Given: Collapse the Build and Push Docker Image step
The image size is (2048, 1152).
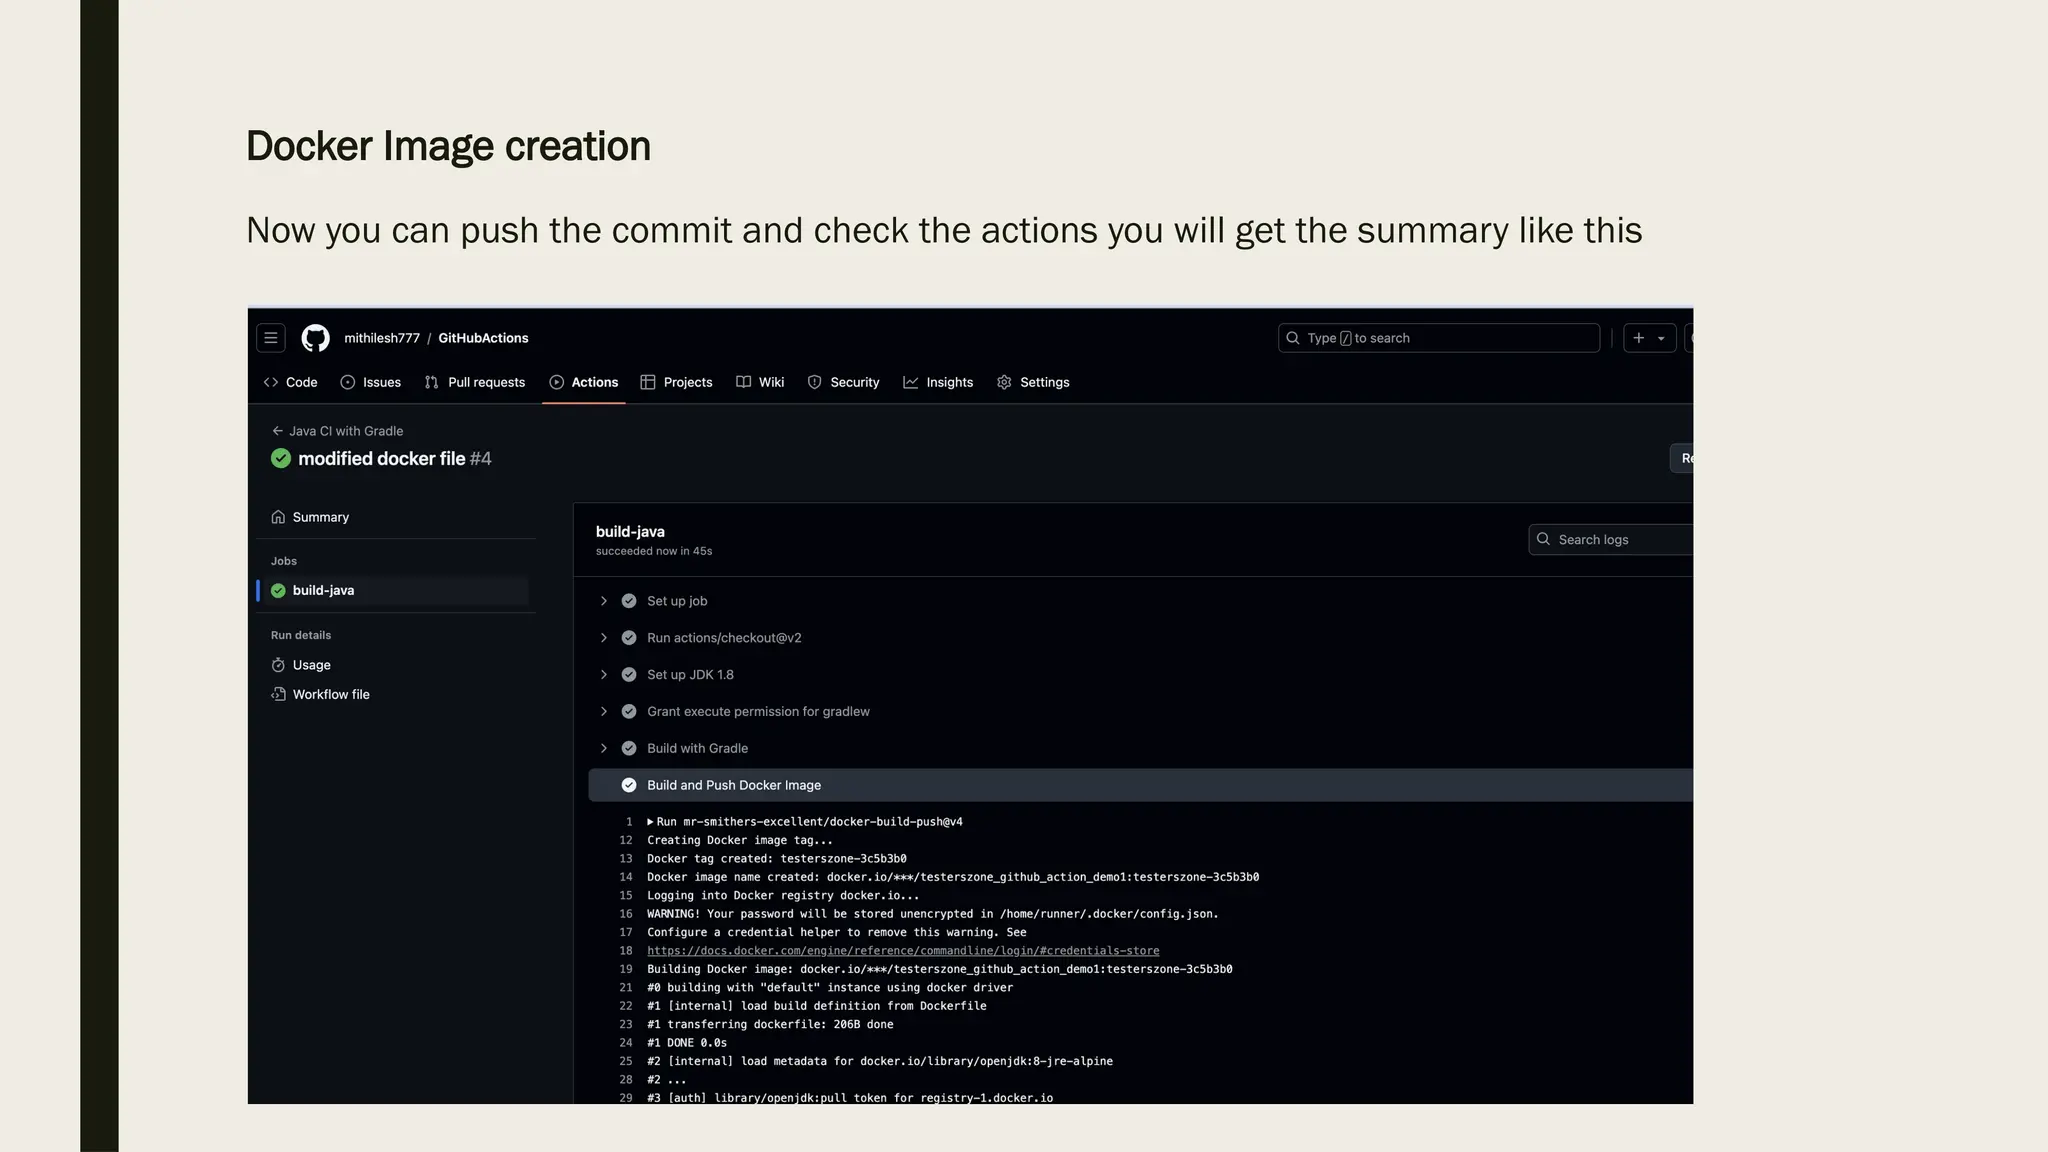Looking at the screenshot, I should 733,785.
